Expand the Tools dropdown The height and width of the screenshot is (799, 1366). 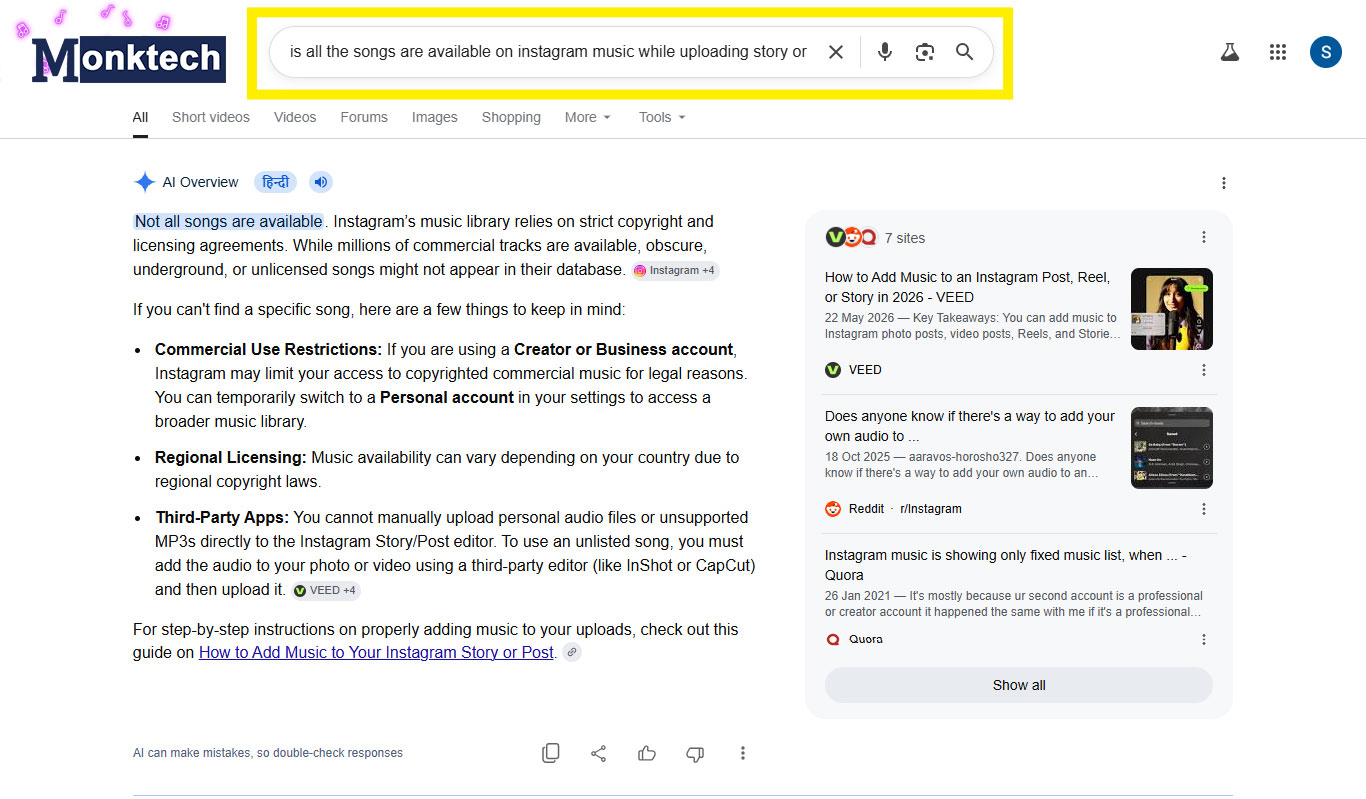(663, 117)
